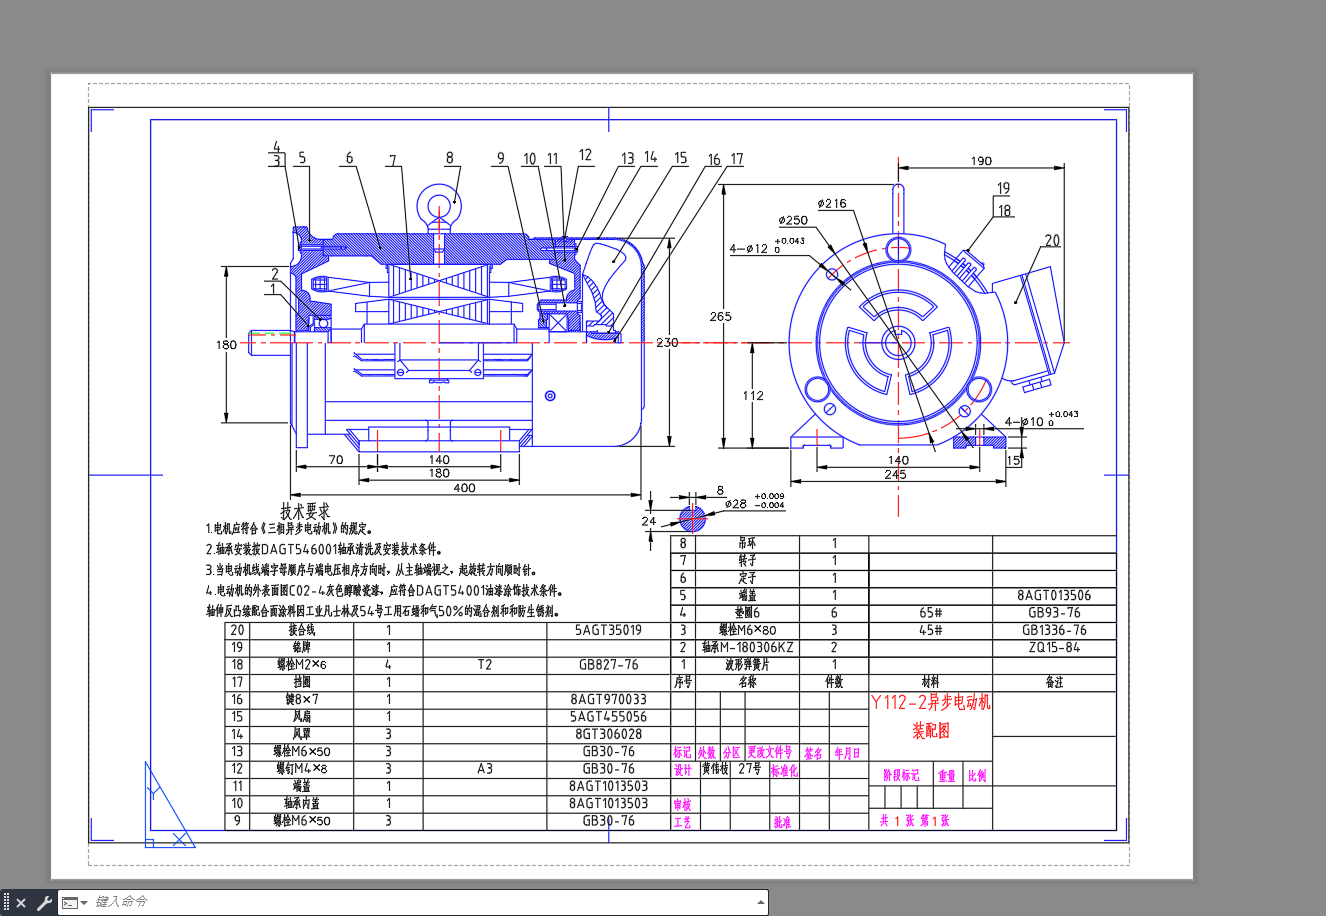
Task: Select the part name 螺栓M2×6
Action: (x=302, y=665)
